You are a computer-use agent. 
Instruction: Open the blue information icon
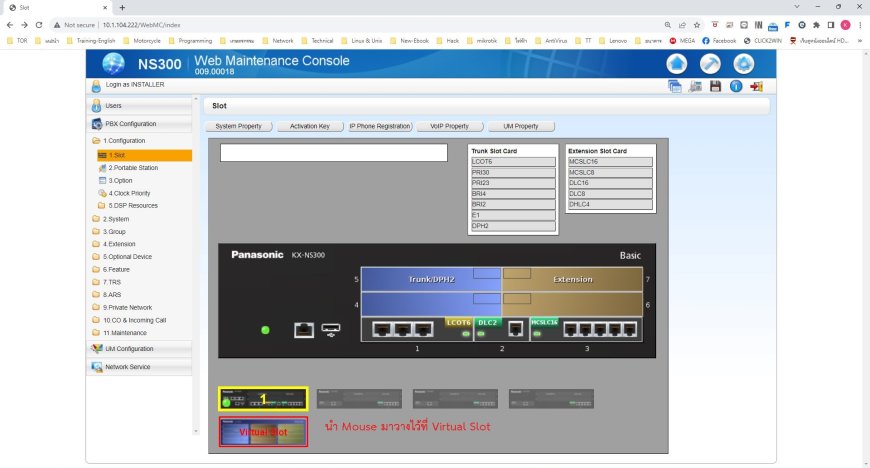(x=736, y=86)
